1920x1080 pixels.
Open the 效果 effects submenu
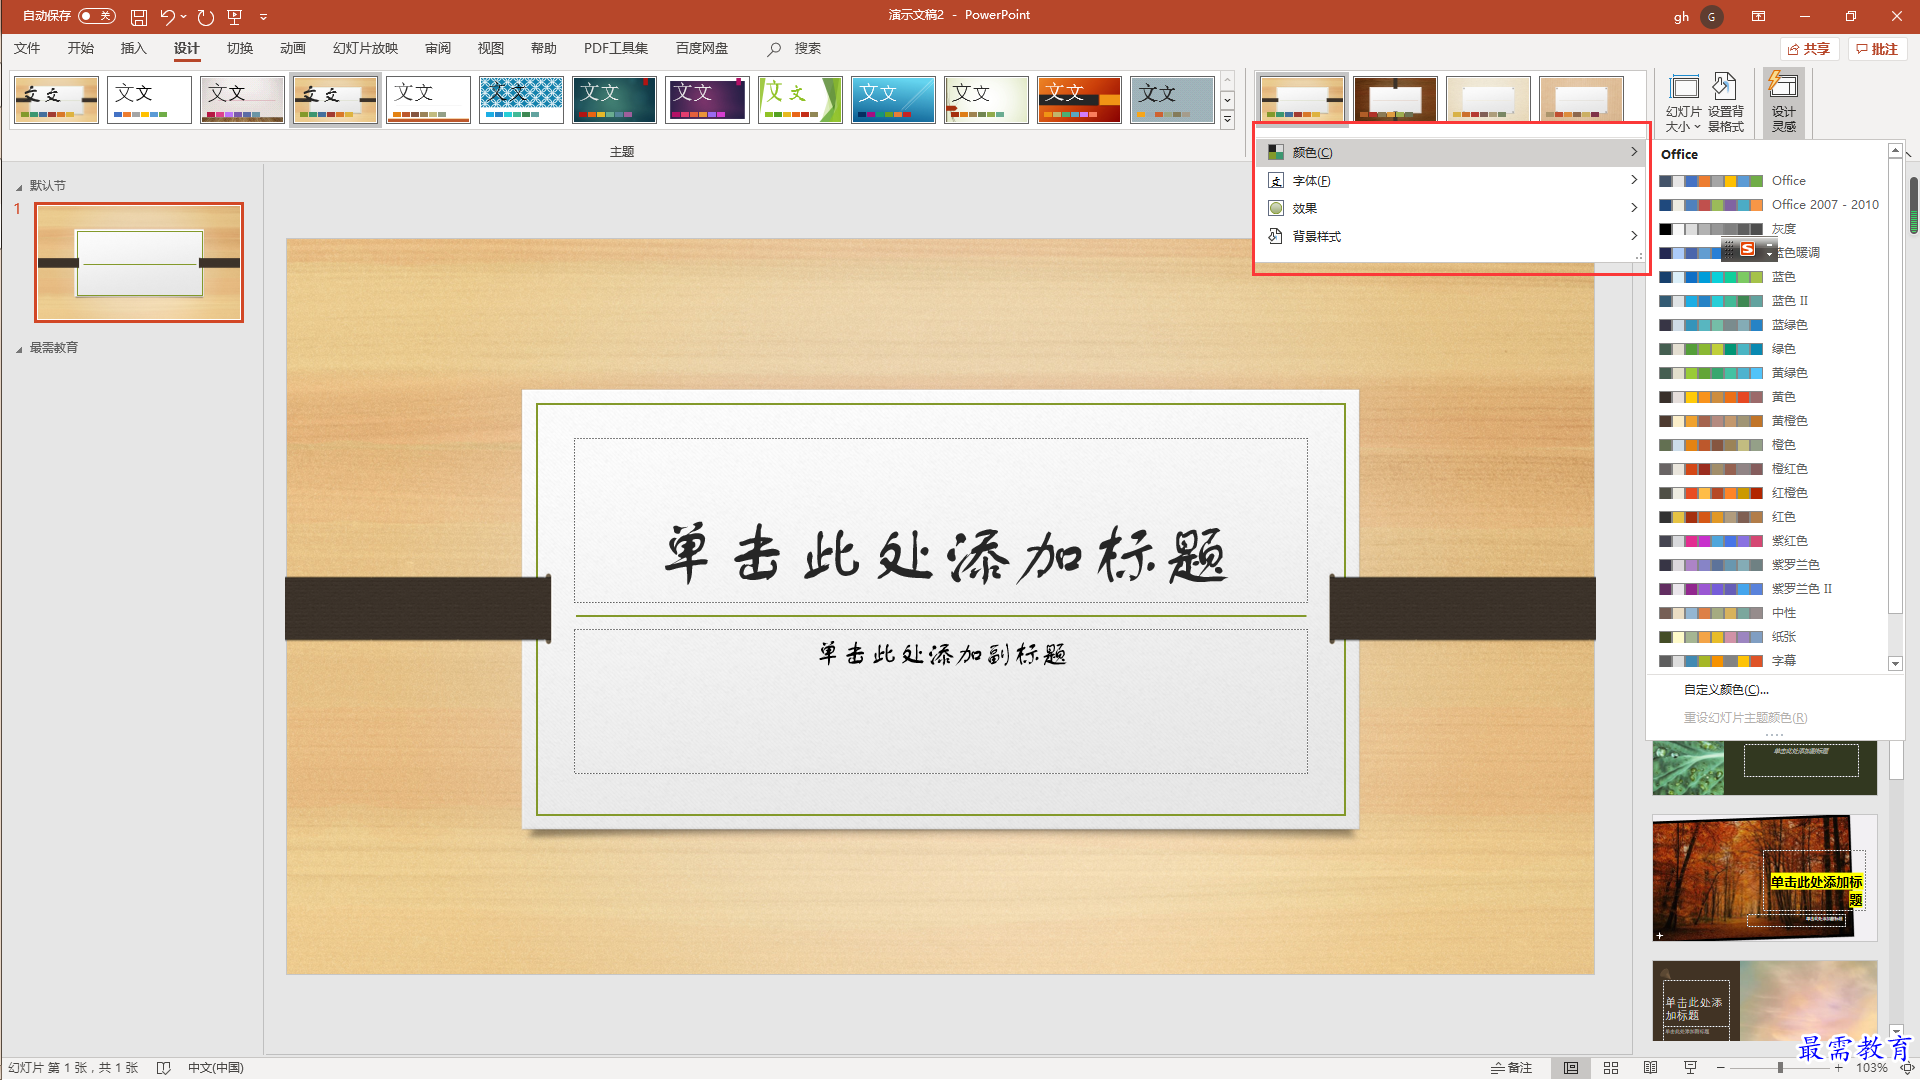point(1451,208)
